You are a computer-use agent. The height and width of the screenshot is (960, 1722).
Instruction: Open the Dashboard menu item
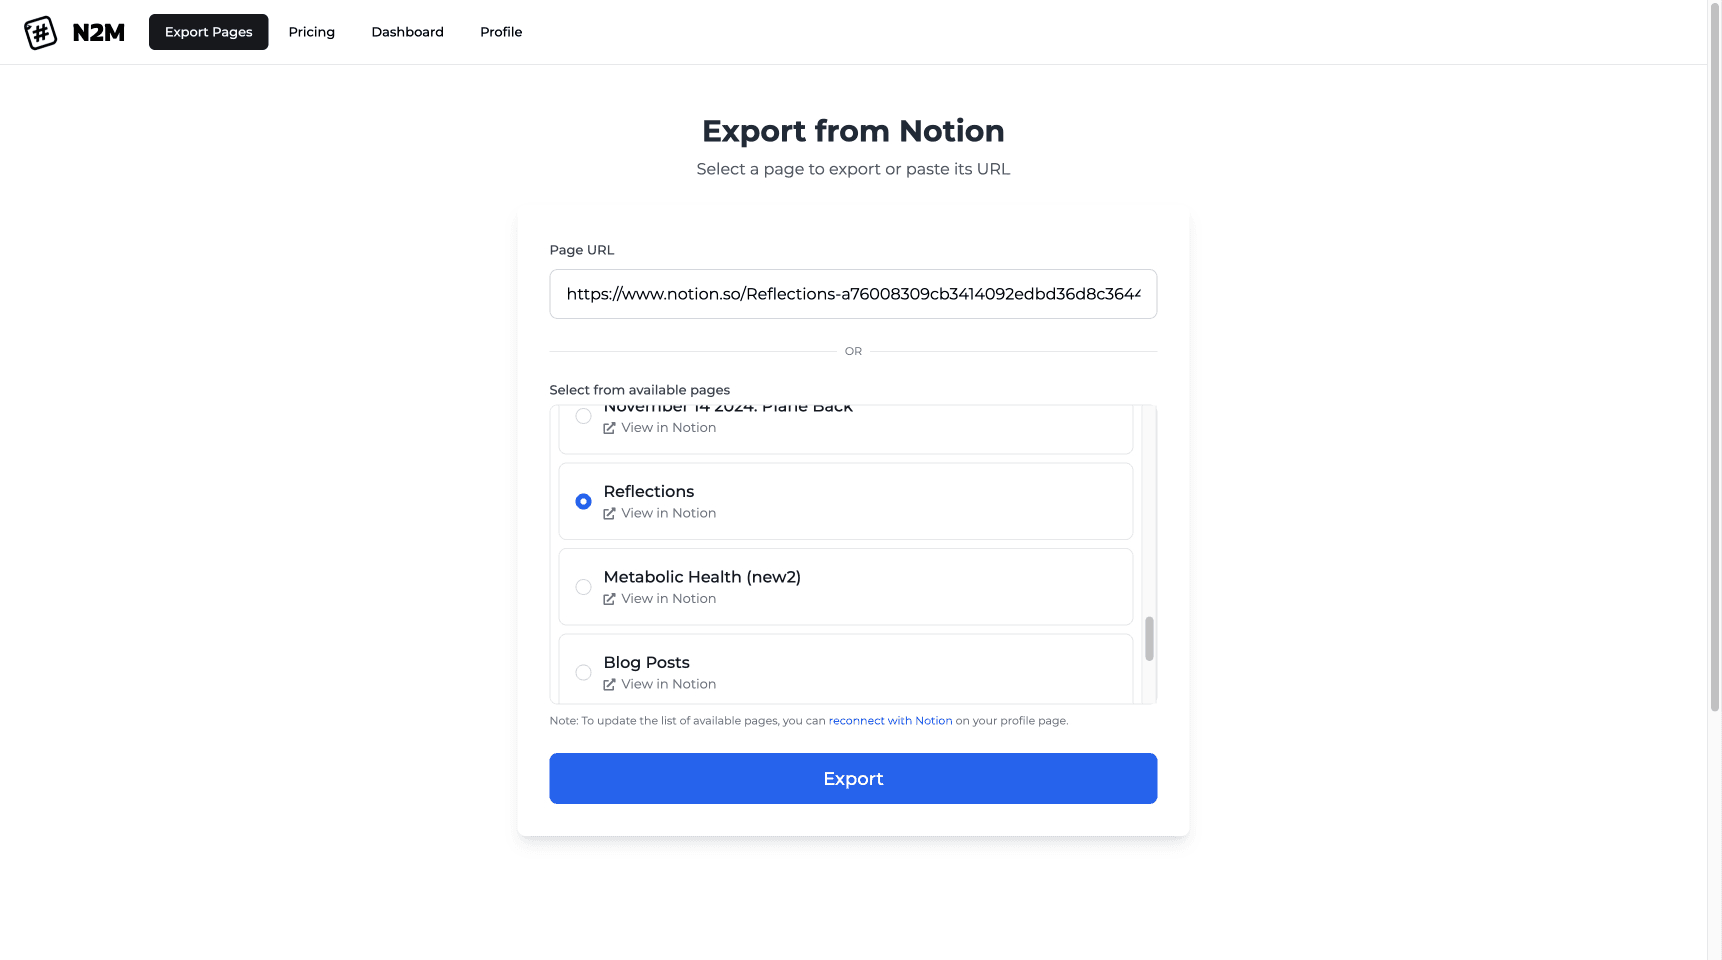point(407,32)
